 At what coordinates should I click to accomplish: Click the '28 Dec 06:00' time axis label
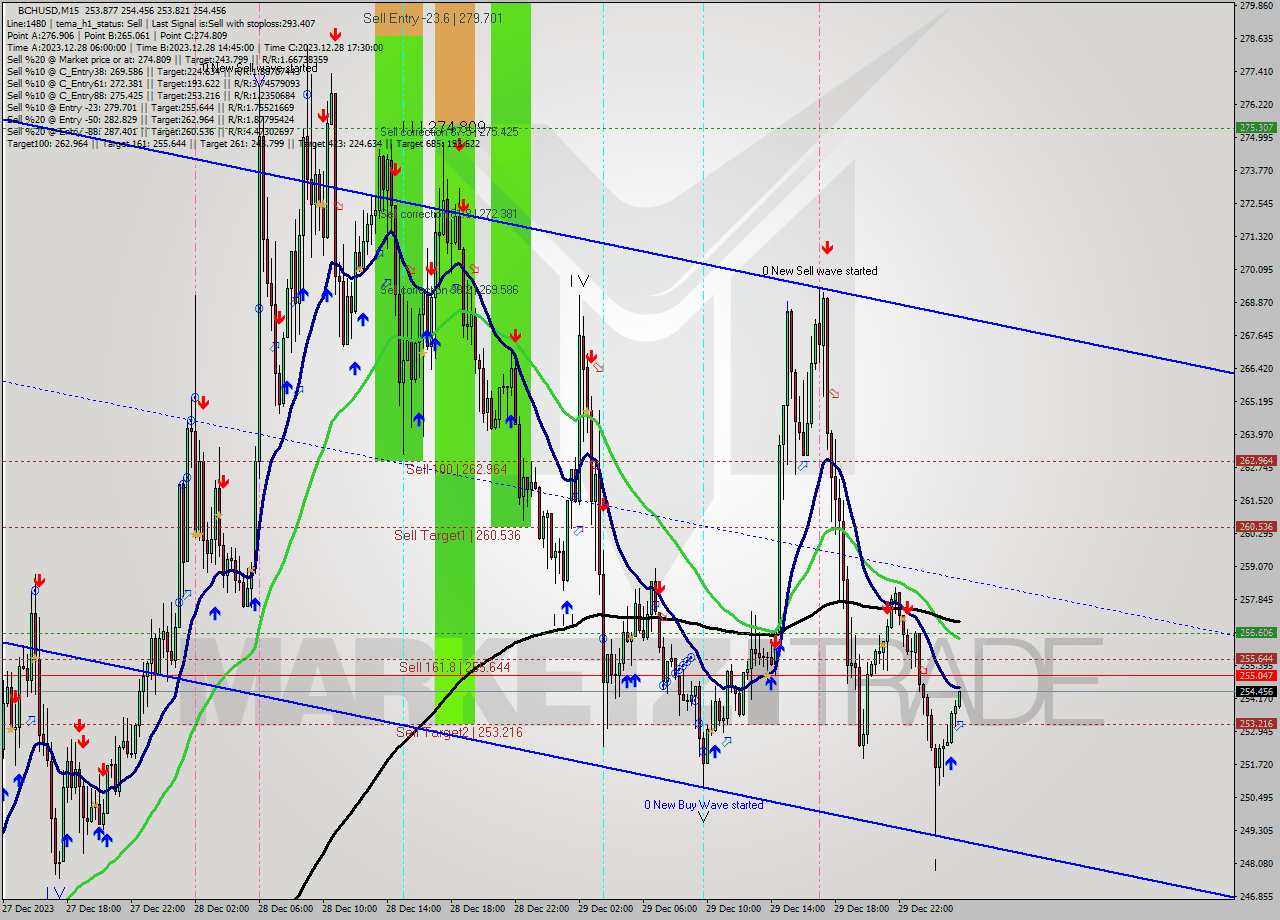(284, 909)
